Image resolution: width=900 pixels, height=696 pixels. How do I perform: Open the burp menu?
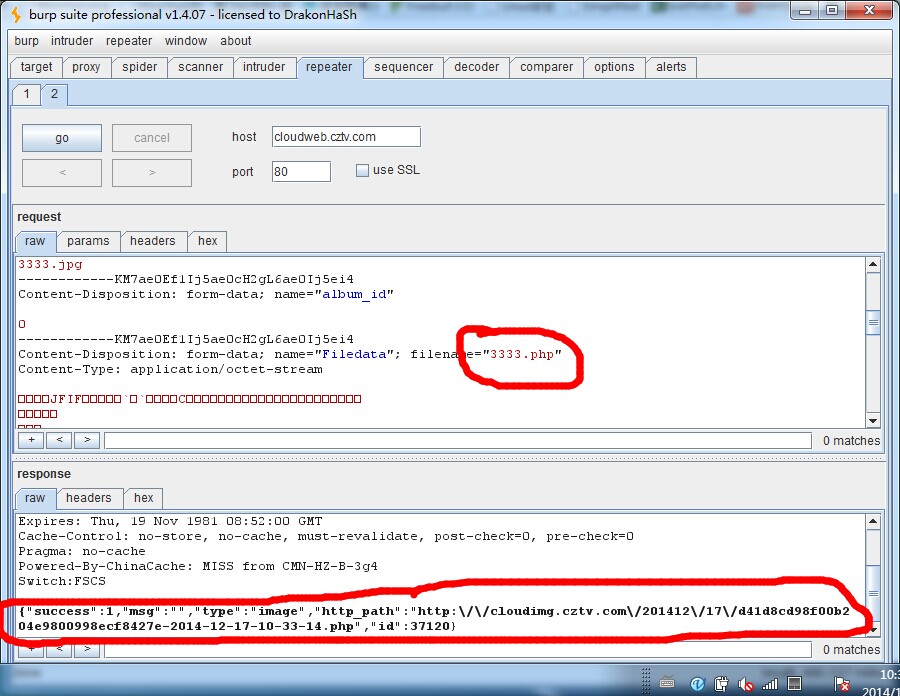[26, 41]
